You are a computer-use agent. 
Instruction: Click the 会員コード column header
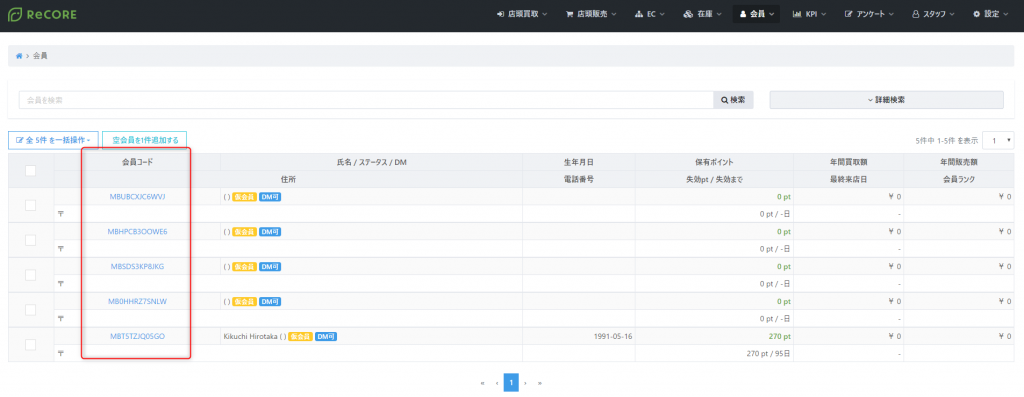(138, 162)
